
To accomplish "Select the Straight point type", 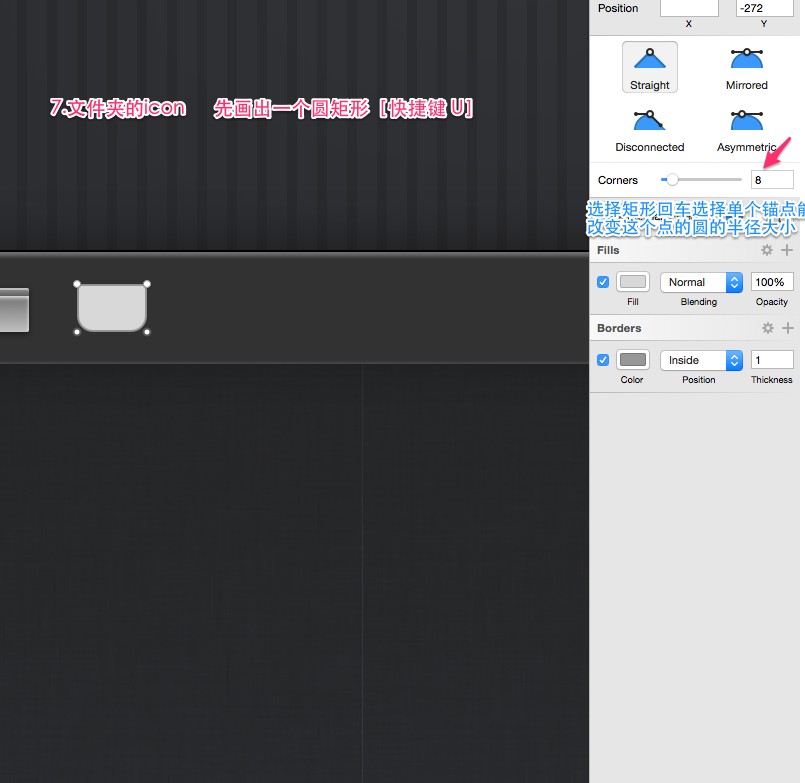I will [x=649, y=67].
